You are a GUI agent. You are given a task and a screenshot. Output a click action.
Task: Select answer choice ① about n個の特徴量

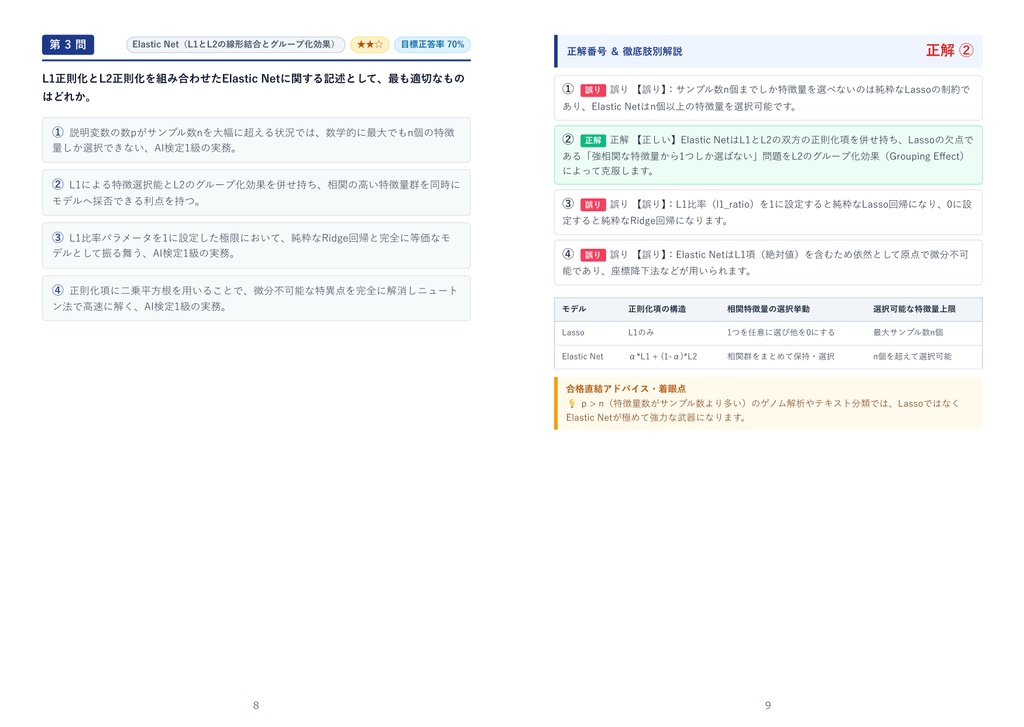click(256, 140)
